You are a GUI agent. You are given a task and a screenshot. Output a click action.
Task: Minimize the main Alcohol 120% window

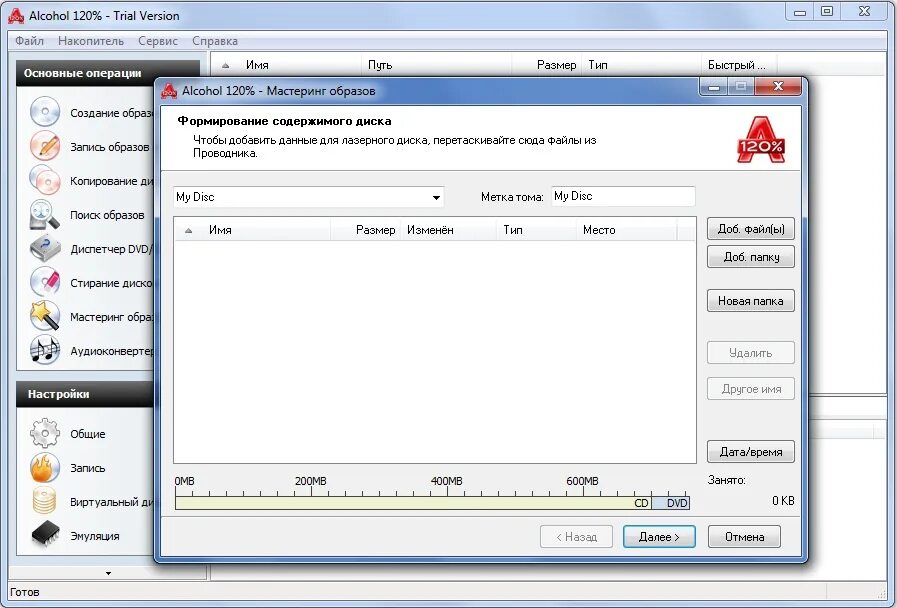800,11
